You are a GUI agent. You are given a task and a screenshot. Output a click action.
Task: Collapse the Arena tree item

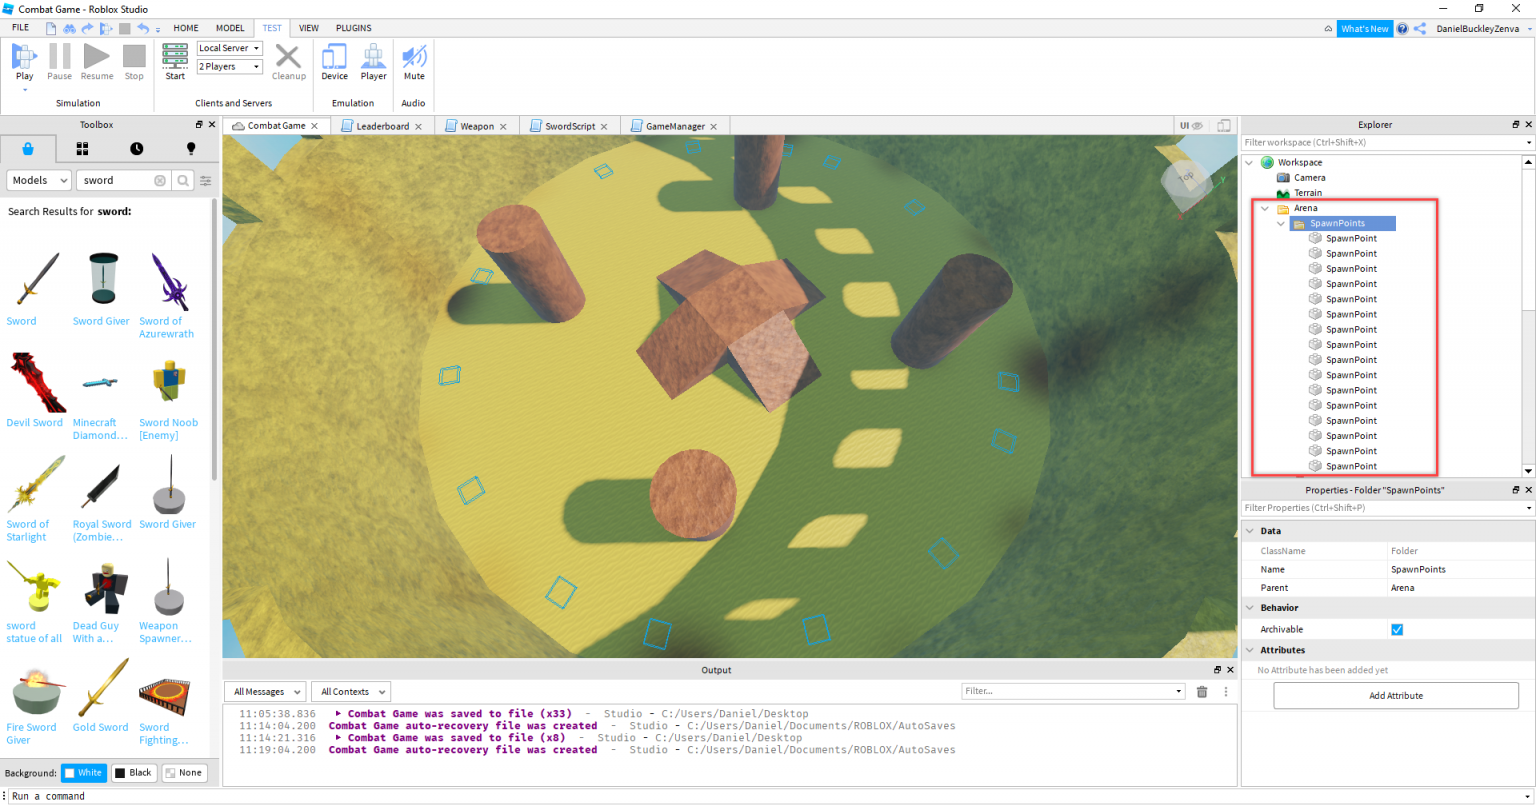click(x=1265, y=208)
